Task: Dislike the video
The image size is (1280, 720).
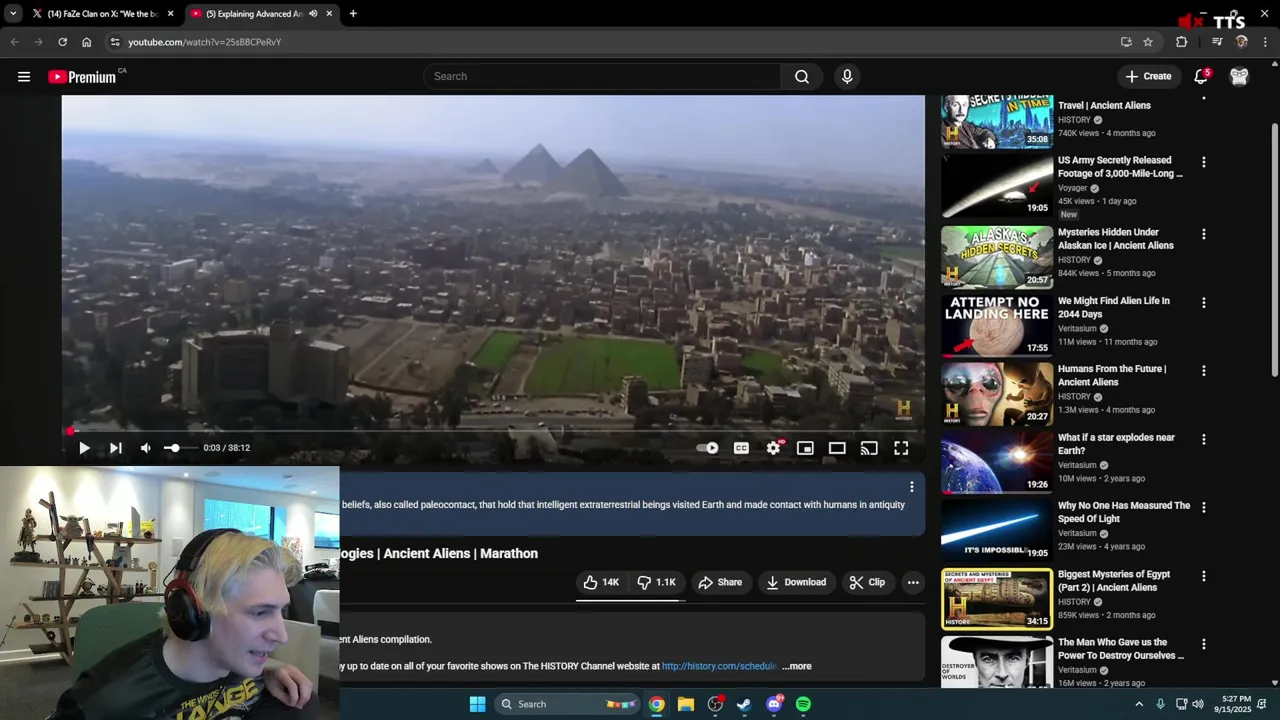Action: click(x=657, y=582)
